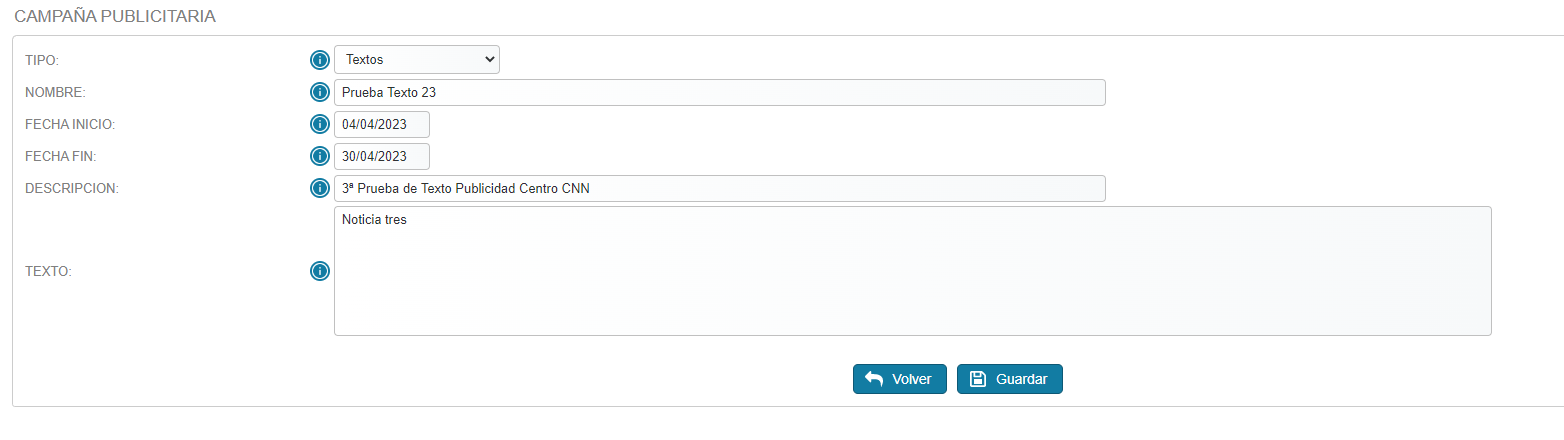Viewport: 1564px width, 440px height.
Task: Save the campaign with Guardar
Action: 1010,379
